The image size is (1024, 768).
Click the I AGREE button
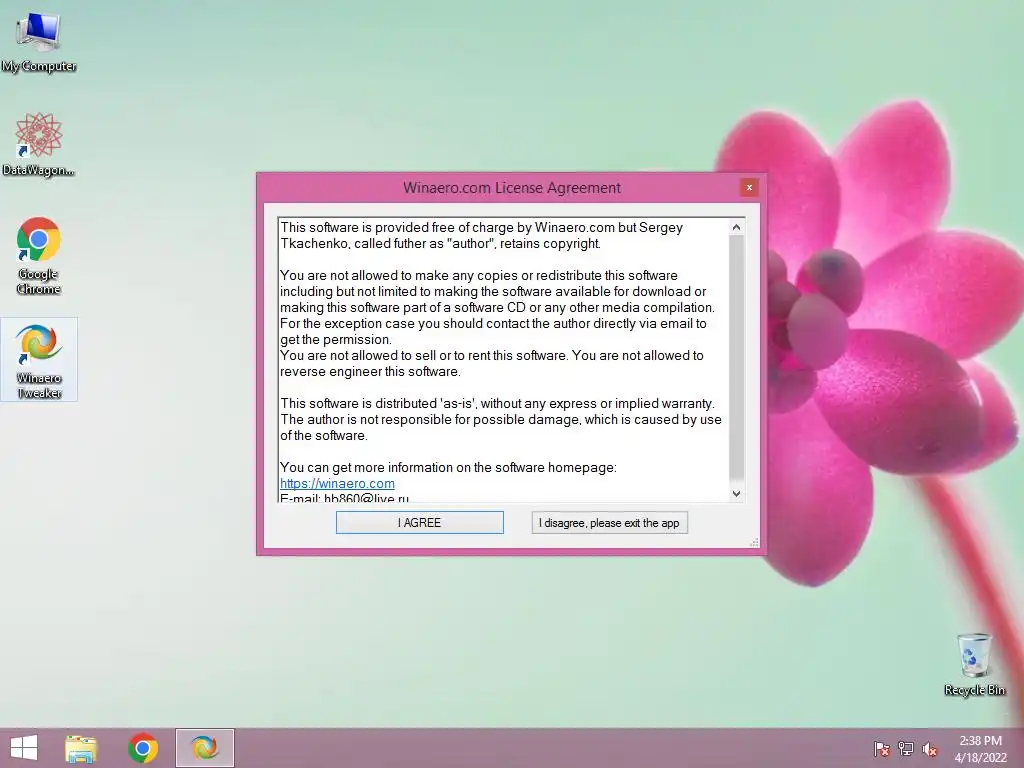coord(420,522)
